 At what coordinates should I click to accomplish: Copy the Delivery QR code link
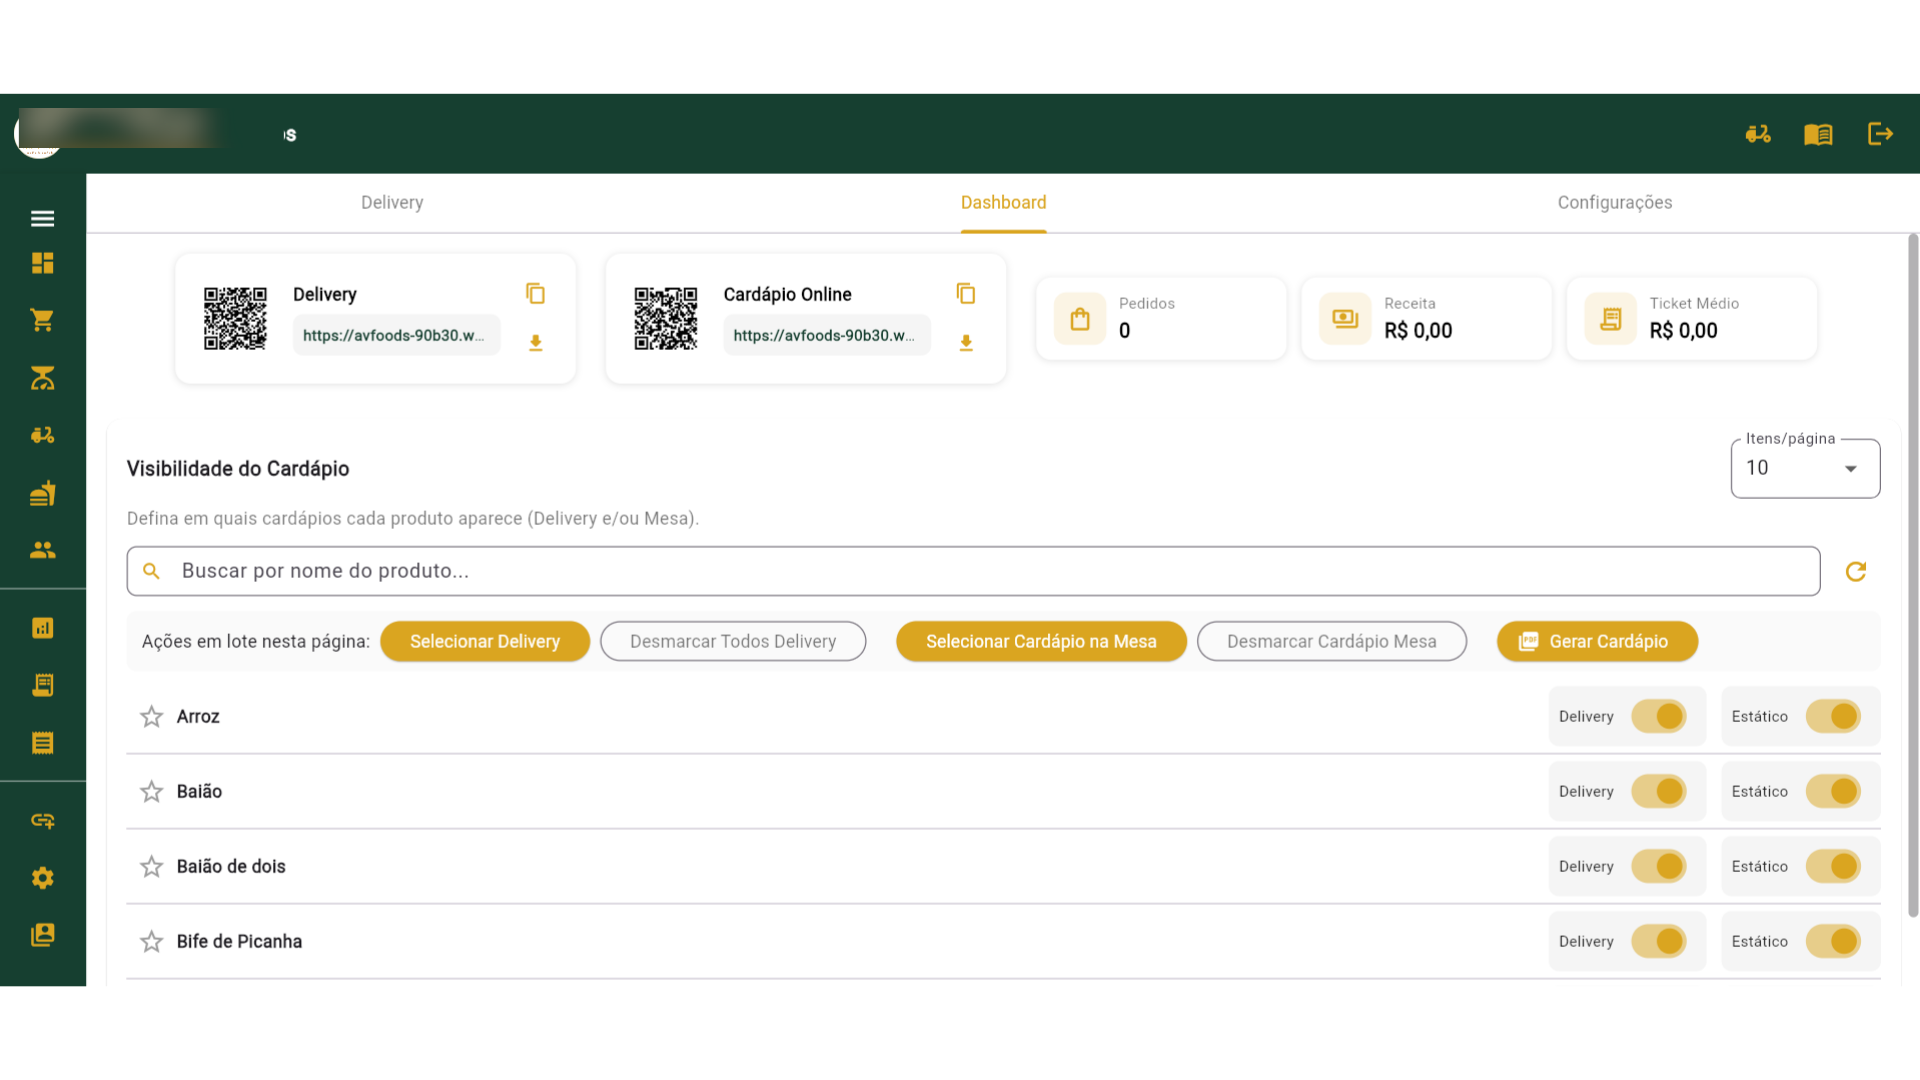pyautogui.click(x=536, y=293)
